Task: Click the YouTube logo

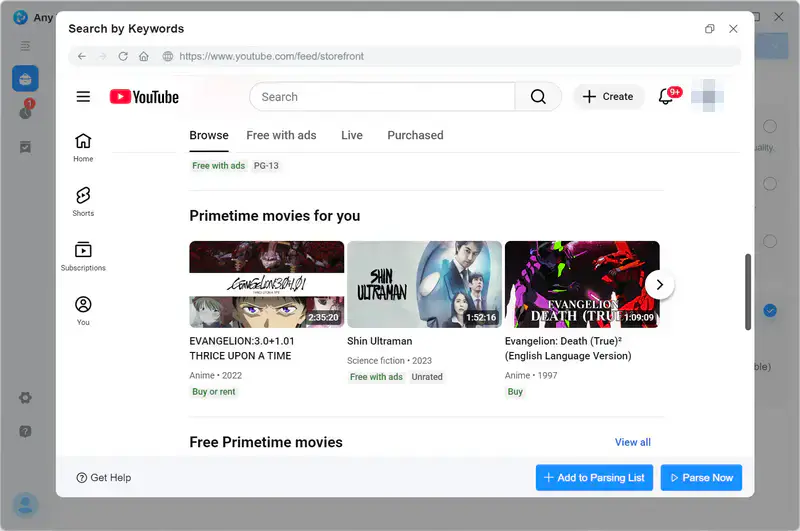Action: click(x=144, y=96)
